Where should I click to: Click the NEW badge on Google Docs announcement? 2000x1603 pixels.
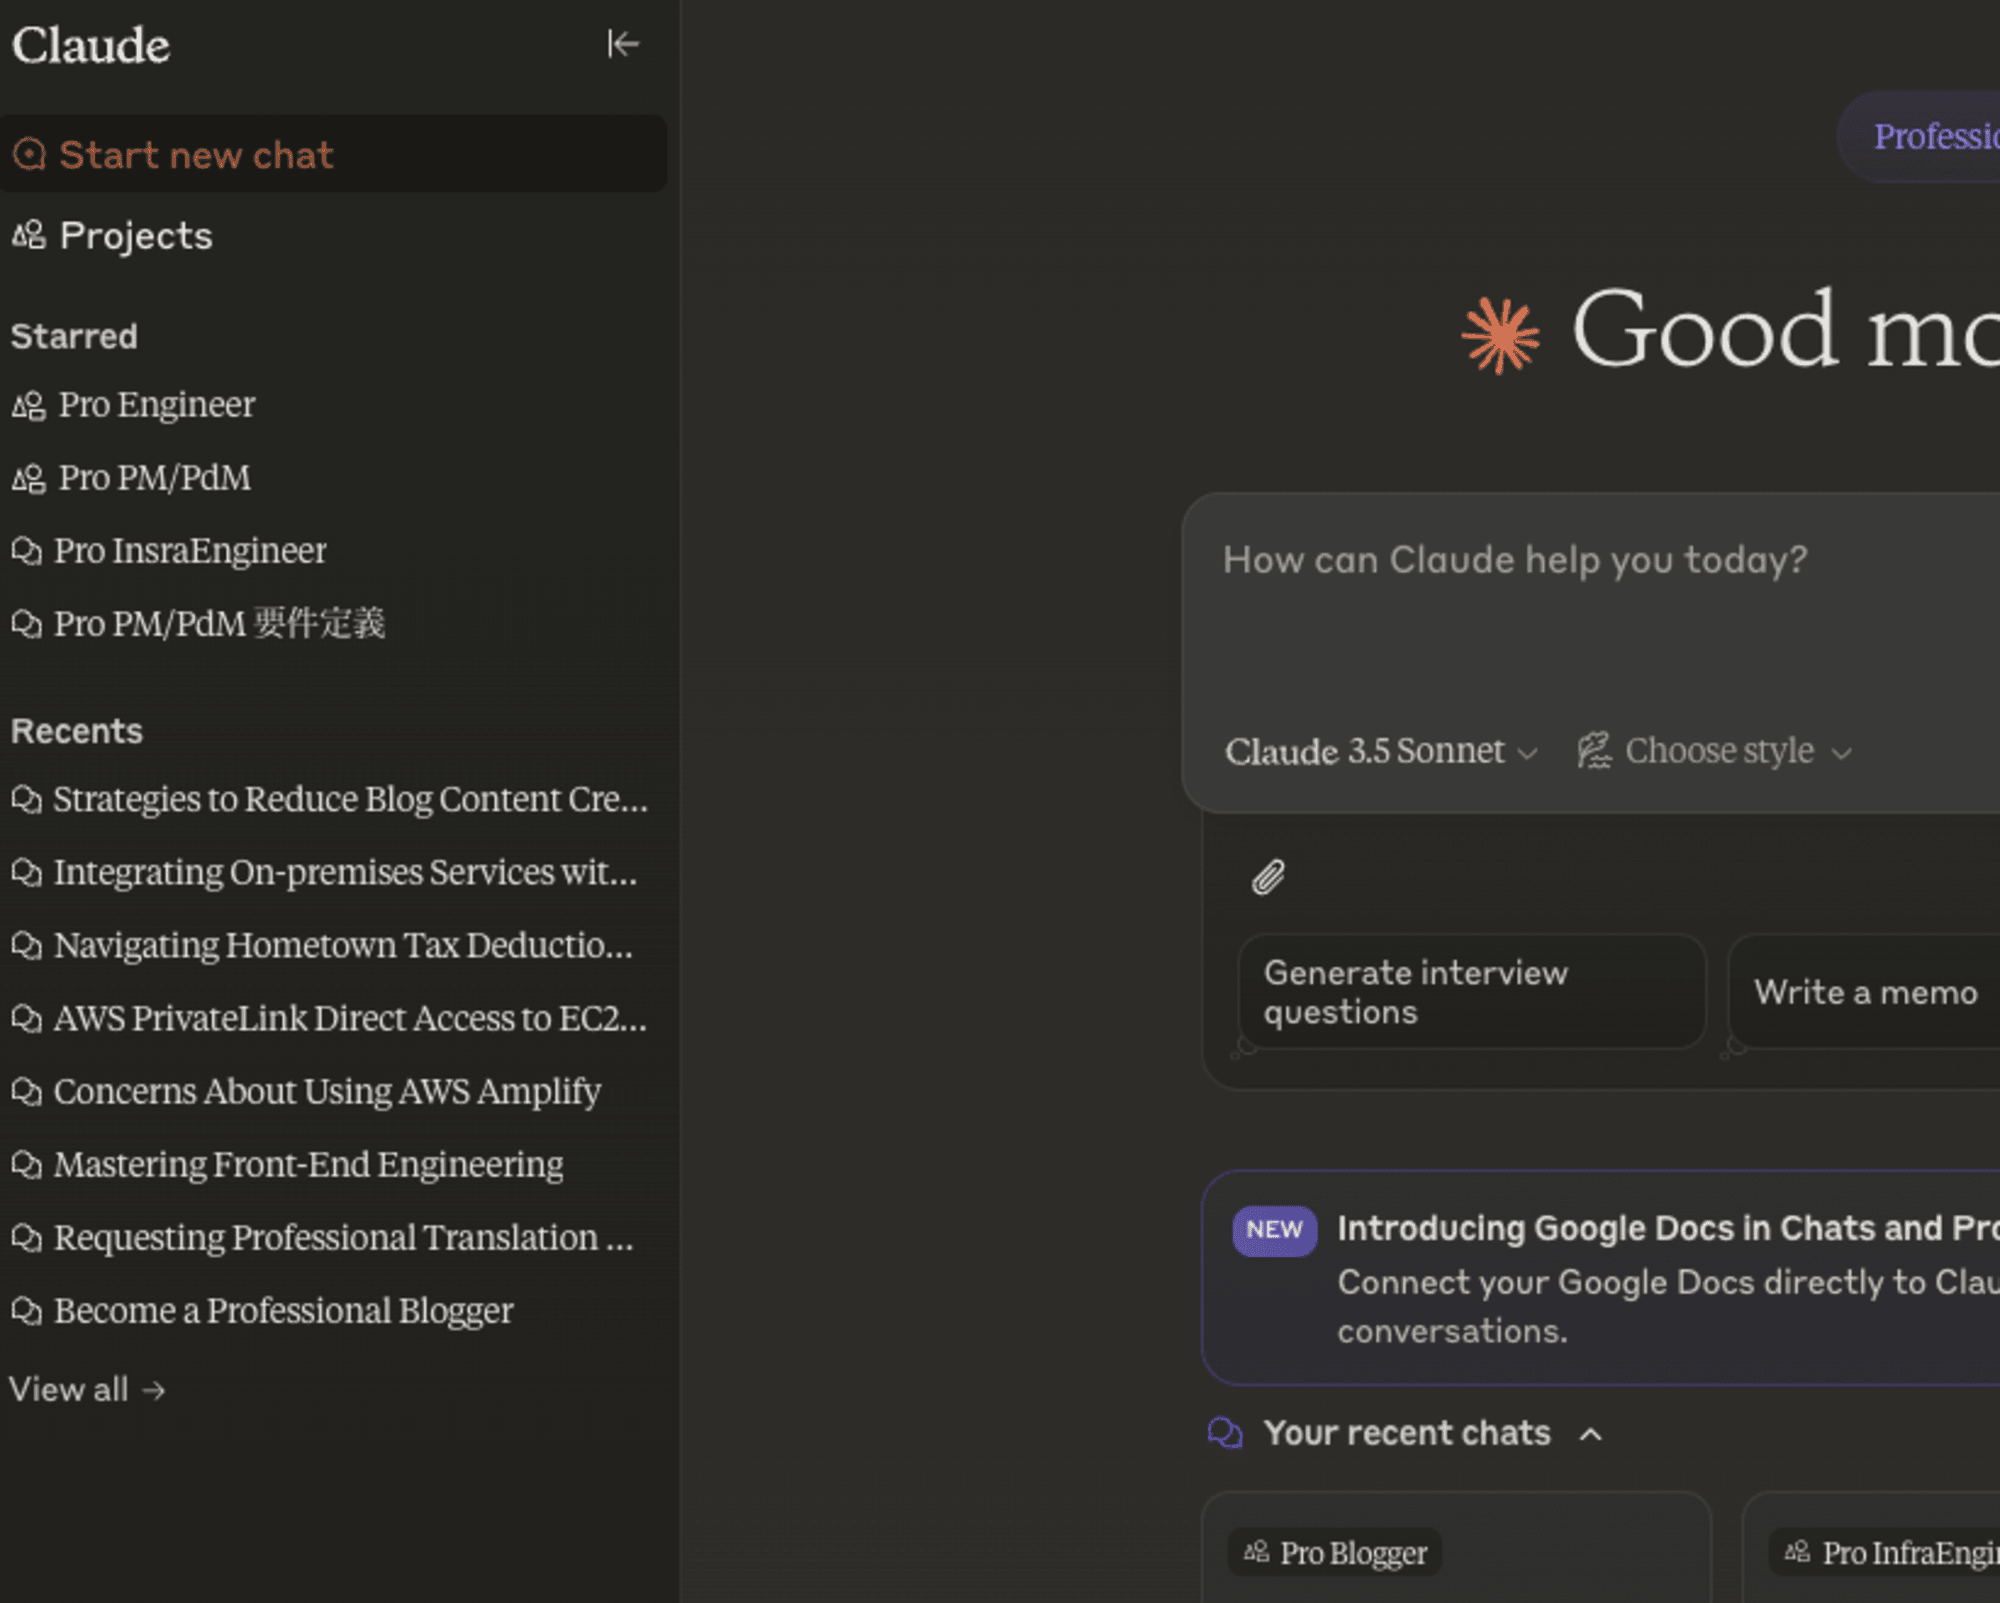pyautogui.click(x=1274, y=1230)
